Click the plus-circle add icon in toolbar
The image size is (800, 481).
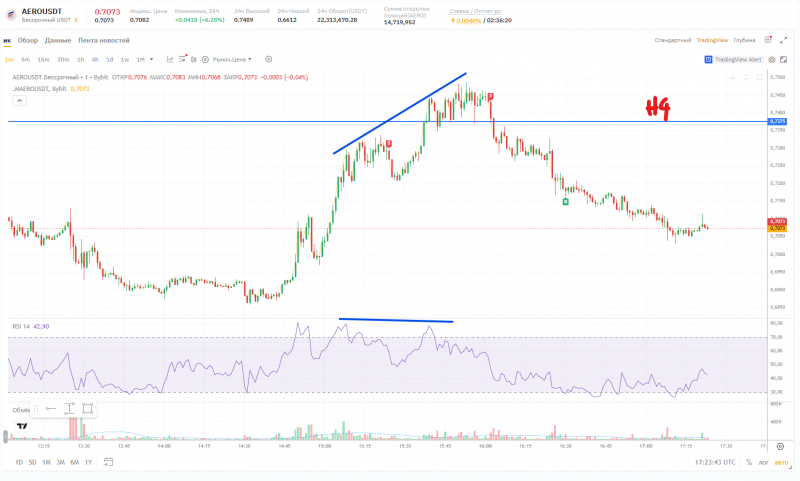[268, 59]
